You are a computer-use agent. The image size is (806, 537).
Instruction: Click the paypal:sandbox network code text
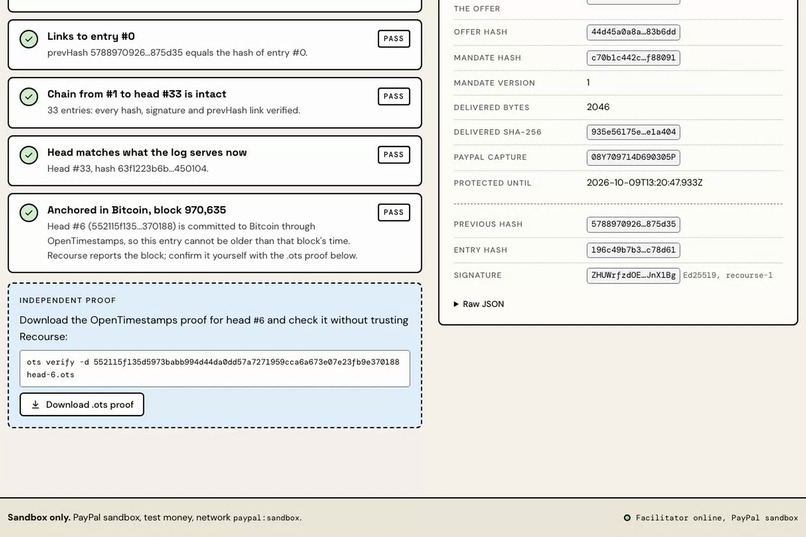[266, 518]
